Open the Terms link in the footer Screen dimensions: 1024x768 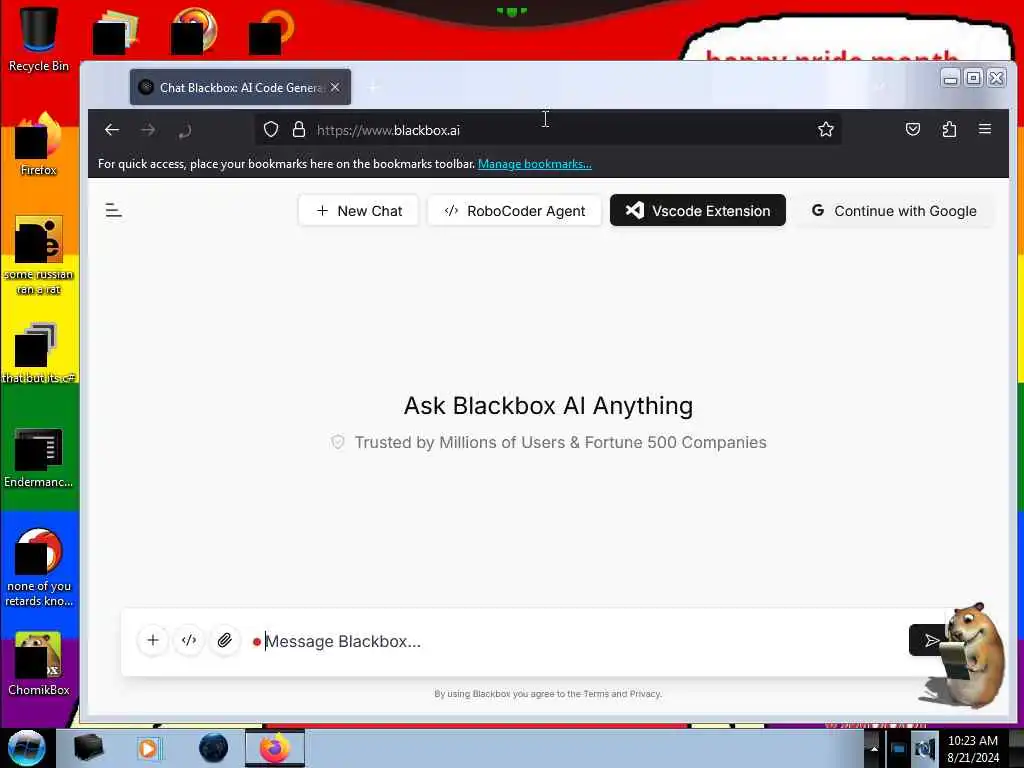tap(596, 694)
